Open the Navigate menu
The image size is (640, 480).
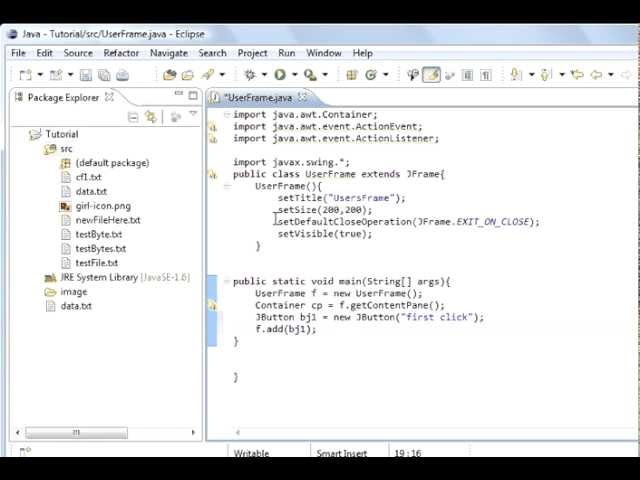pyautogui.click(x=169, y=53)
